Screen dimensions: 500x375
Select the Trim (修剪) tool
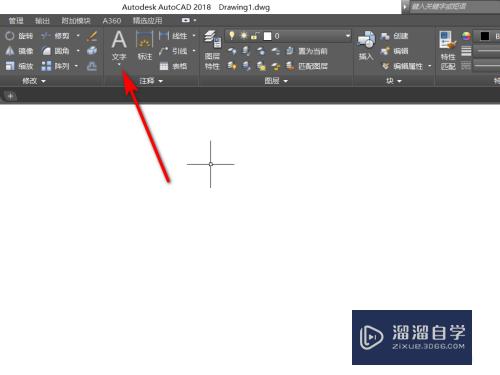coord(55,36)
